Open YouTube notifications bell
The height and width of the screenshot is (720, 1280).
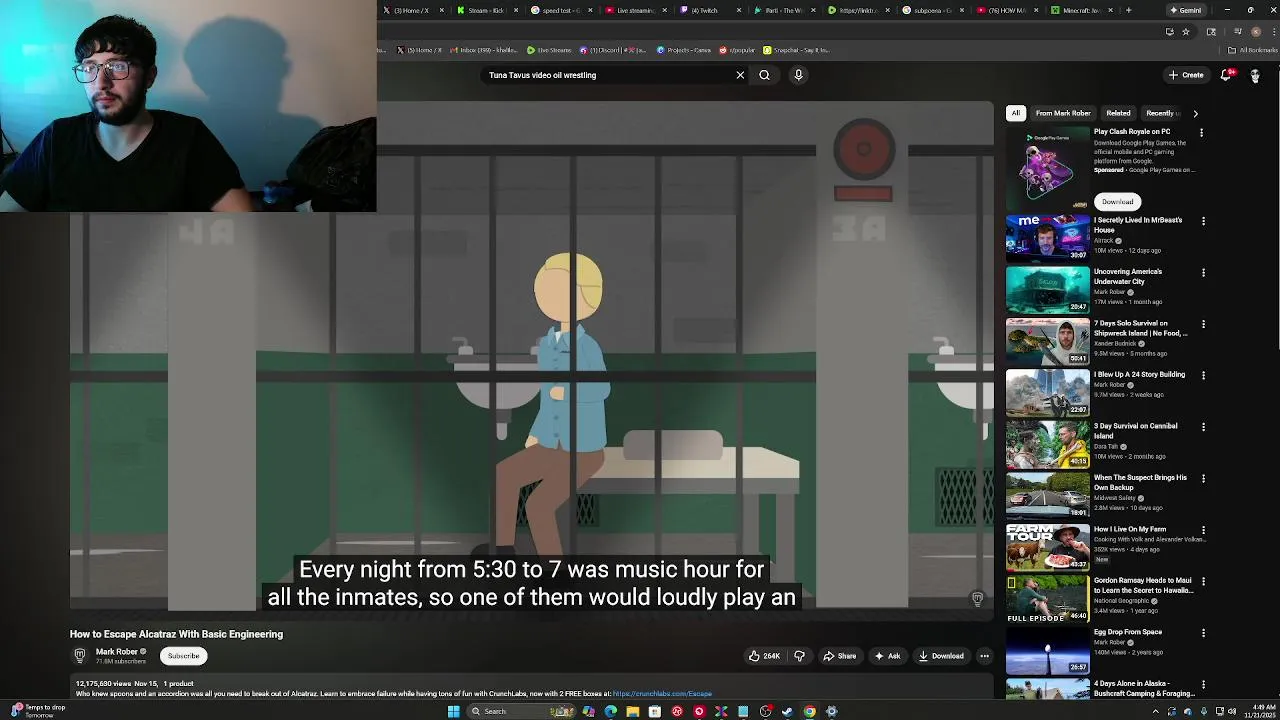pyautogui.click(x=1226, y=75)
